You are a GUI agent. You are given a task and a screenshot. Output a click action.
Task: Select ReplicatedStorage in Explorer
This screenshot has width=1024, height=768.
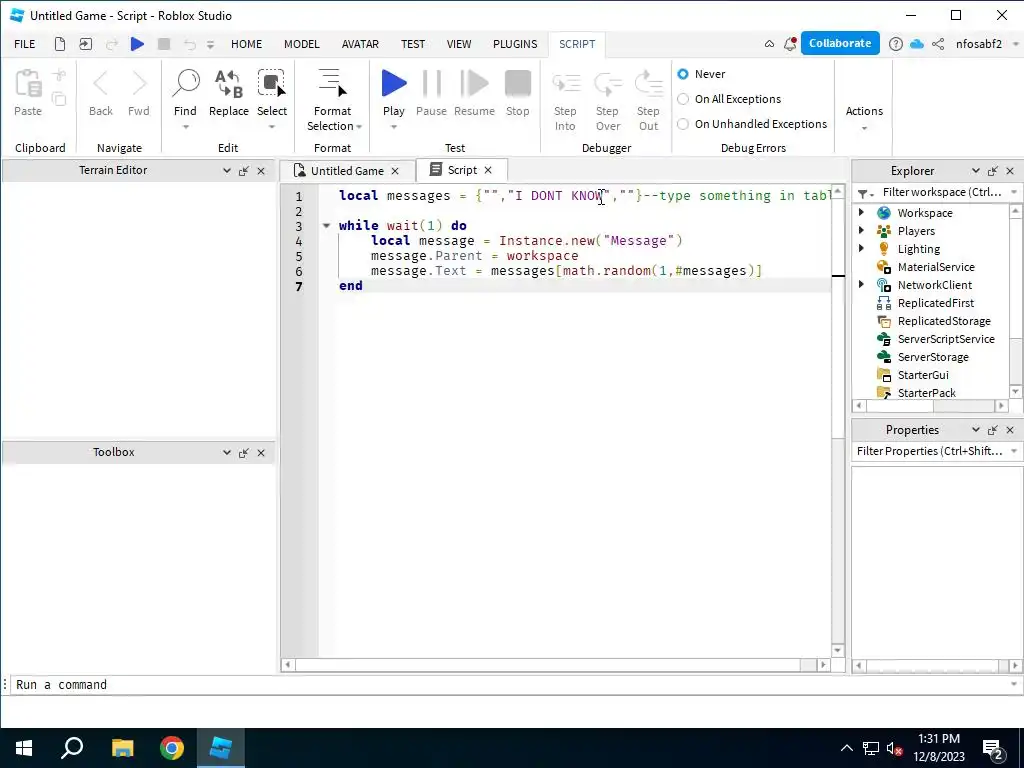tap(944, 321)
